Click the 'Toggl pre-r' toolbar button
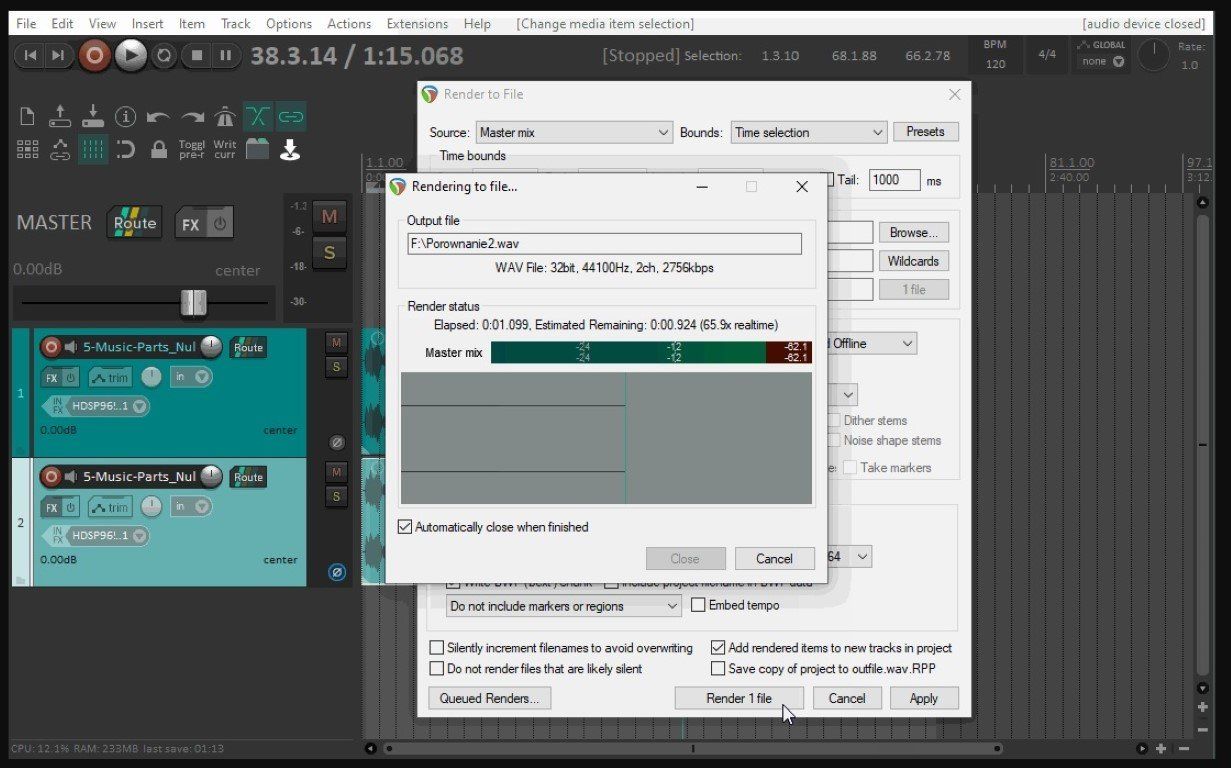The image size is (1231, 768). coord(192,150)
